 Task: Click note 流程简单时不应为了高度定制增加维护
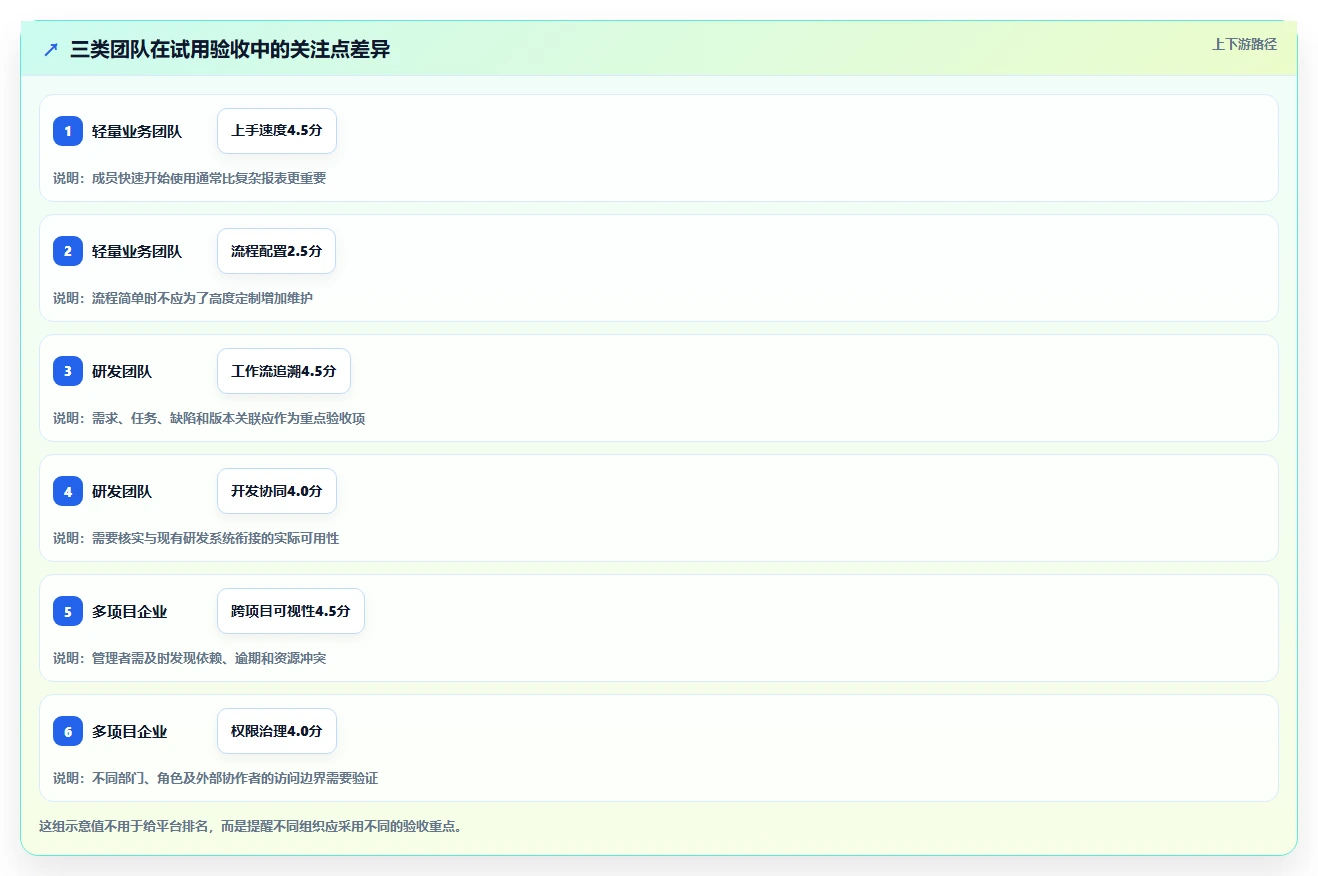[x=202, y=298]
